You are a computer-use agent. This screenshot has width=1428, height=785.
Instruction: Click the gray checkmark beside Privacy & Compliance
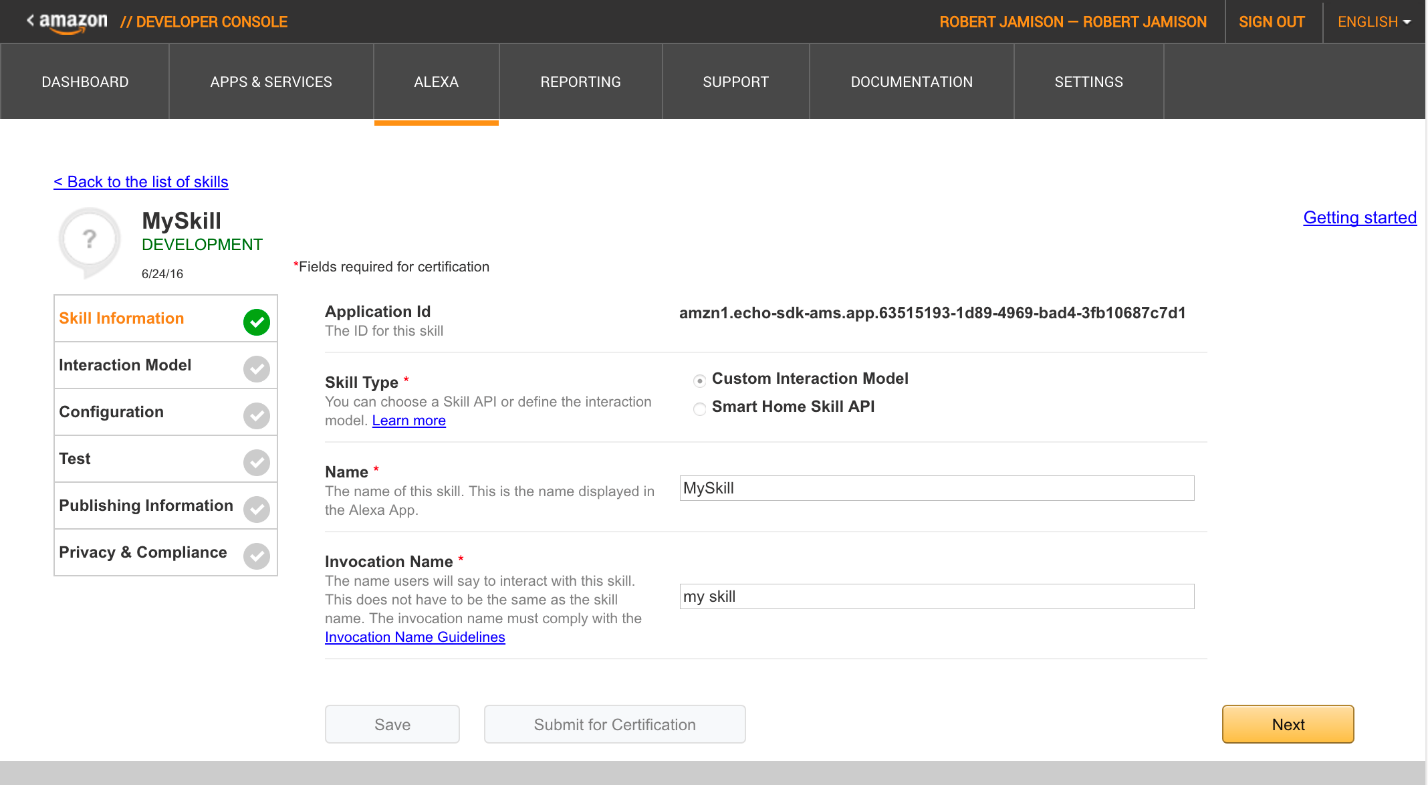coord(257,556)
